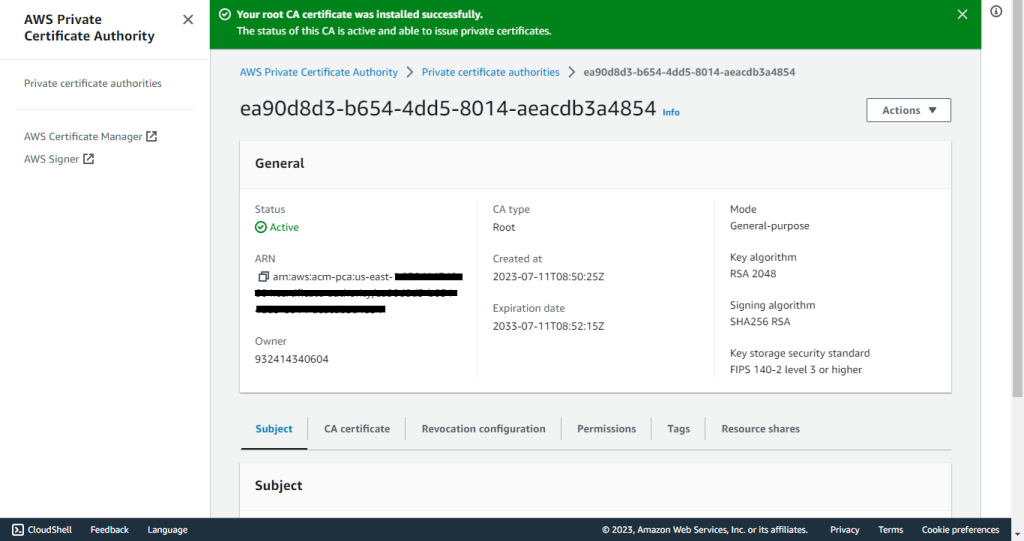The width and height of the screenshot is (1024, 541).
Task: Click the green Active status check icon
Action: click(261, 227)
